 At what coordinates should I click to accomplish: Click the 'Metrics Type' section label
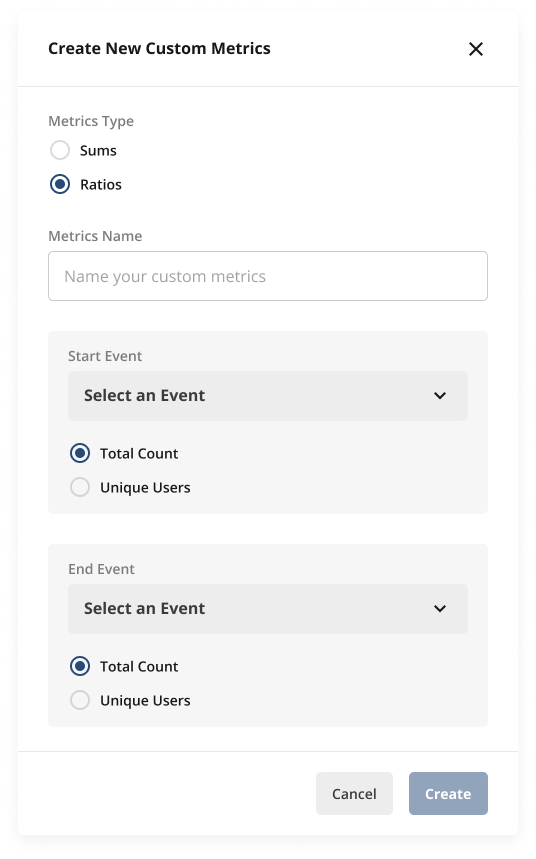(91, 121)
